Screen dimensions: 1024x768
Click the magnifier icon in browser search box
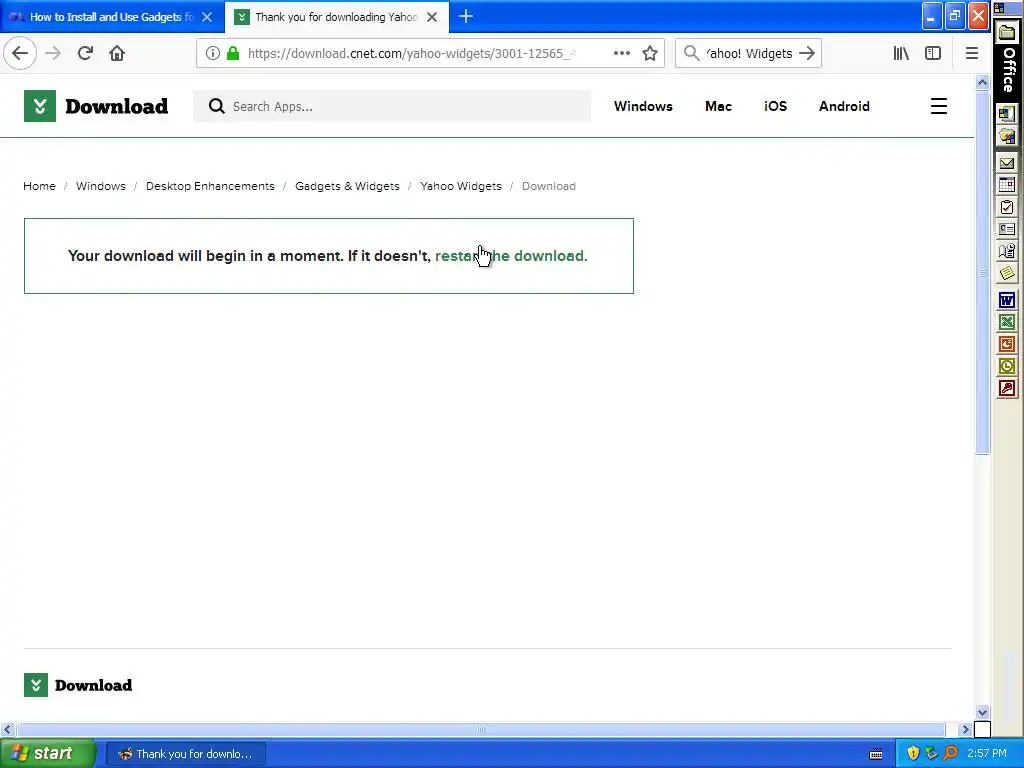point(691,53)
